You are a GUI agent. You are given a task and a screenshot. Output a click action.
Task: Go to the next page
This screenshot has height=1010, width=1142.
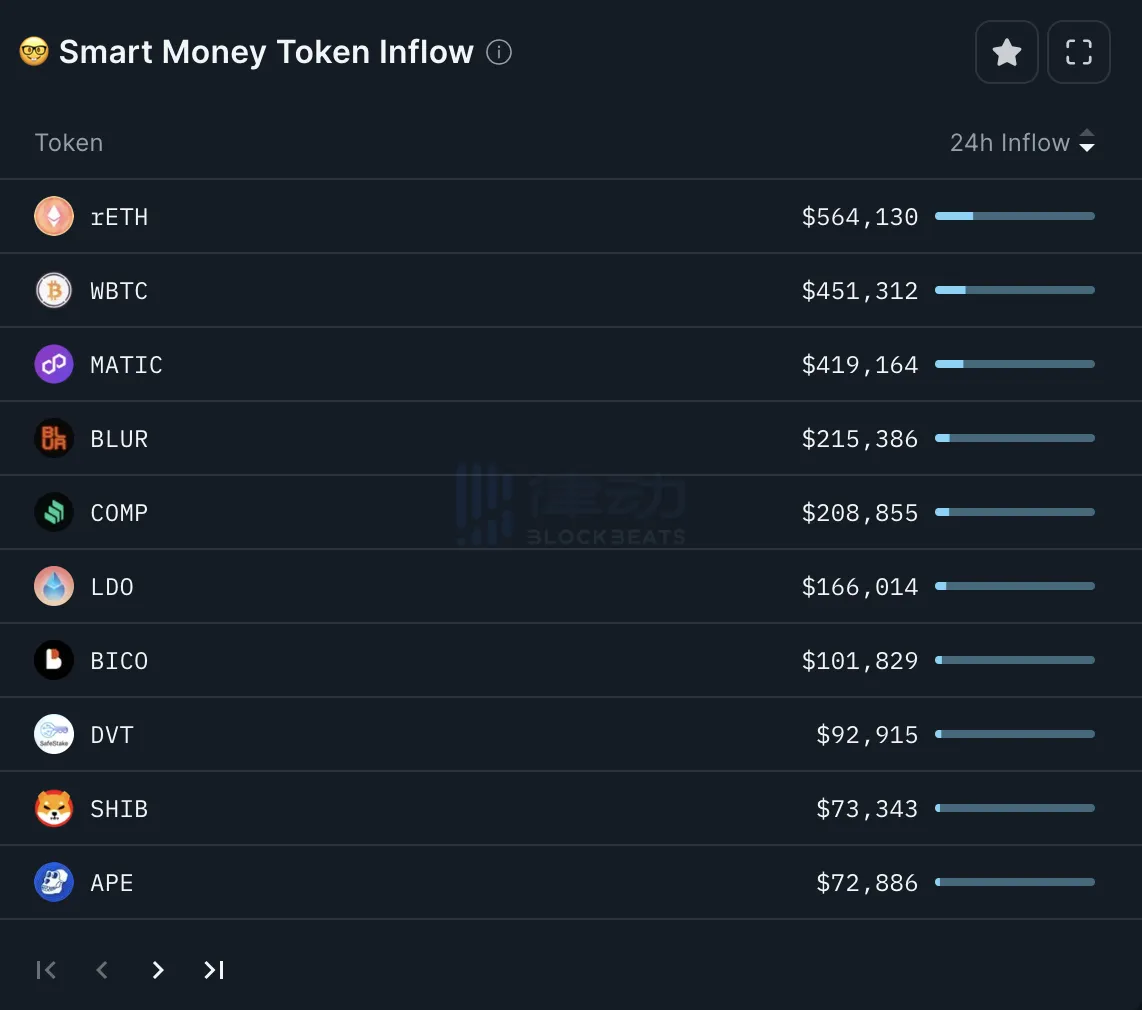[157, 970]
